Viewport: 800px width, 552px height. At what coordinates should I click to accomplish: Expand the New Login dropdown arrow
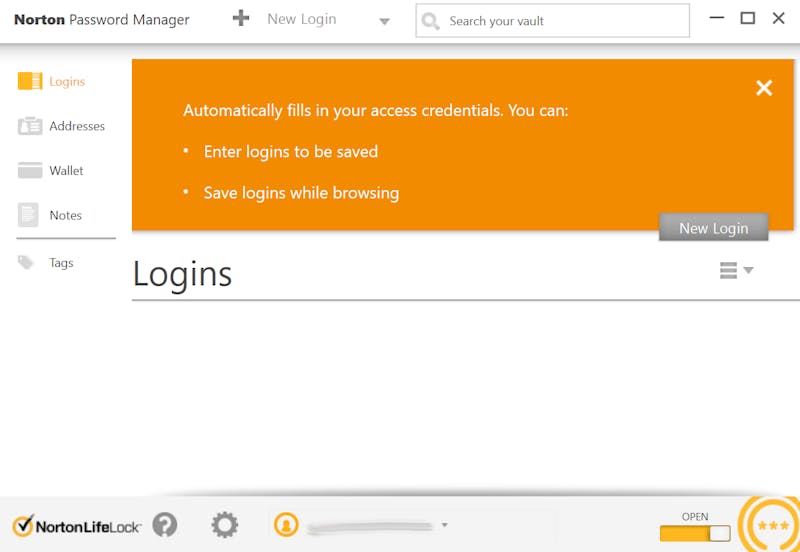click(x=385, y=21)
